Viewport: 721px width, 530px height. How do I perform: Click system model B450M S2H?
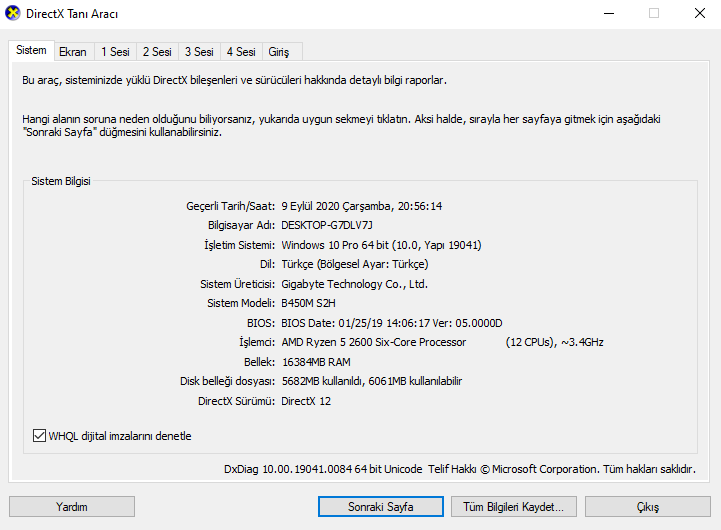pyautogui.click(x=308, y=303)
